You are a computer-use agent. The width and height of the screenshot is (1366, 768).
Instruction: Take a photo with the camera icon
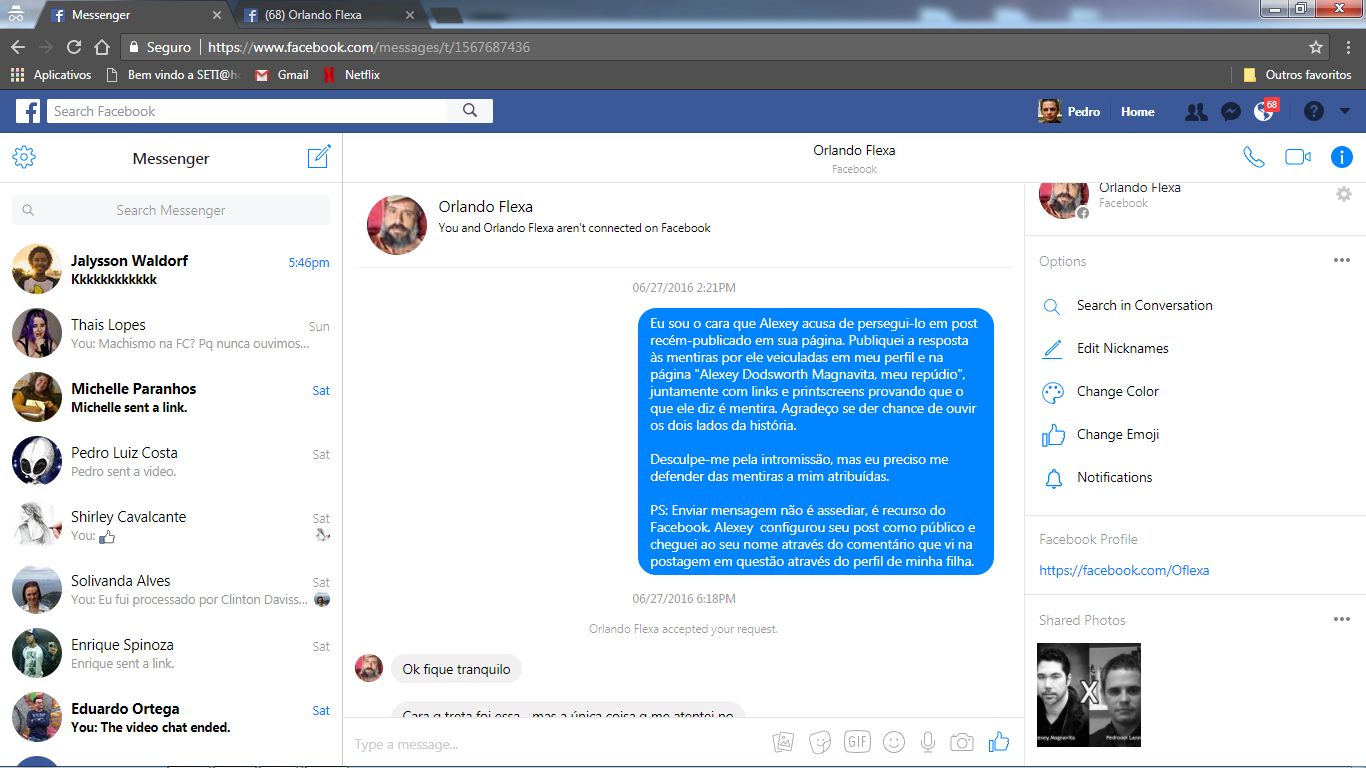click(x=962, y=742)
